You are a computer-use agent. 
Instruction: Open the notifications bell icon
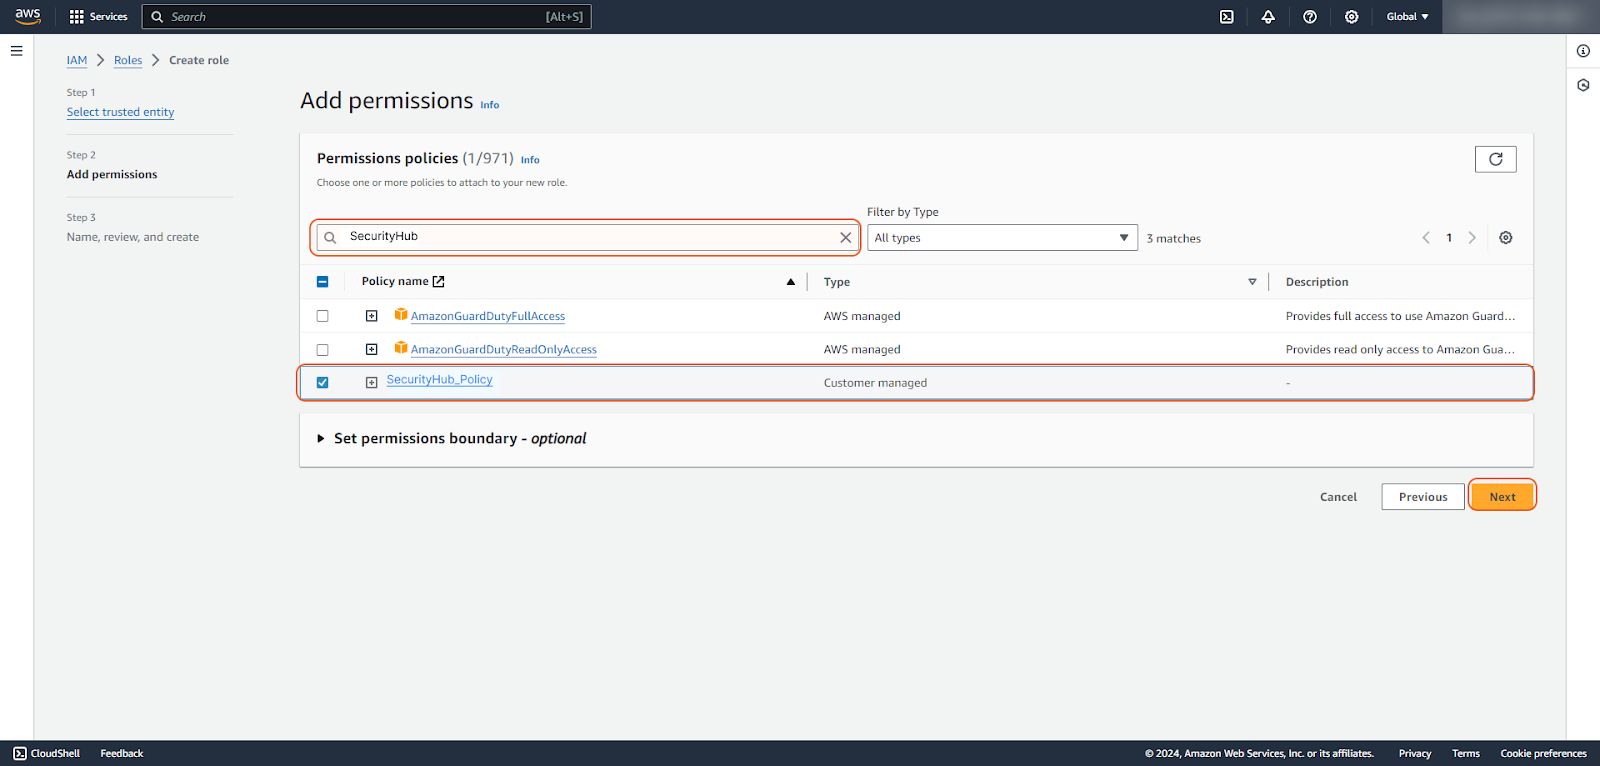(x=1268, y=17)
